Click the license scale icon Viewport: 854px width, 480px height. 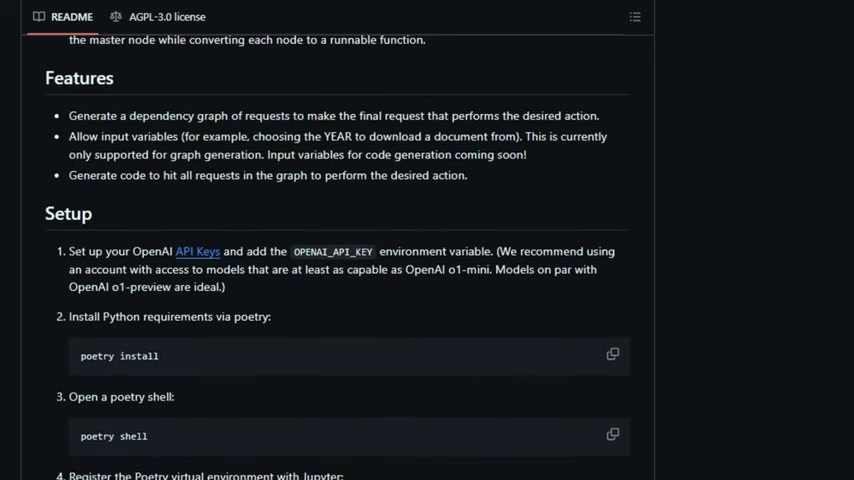pos(115,17)
